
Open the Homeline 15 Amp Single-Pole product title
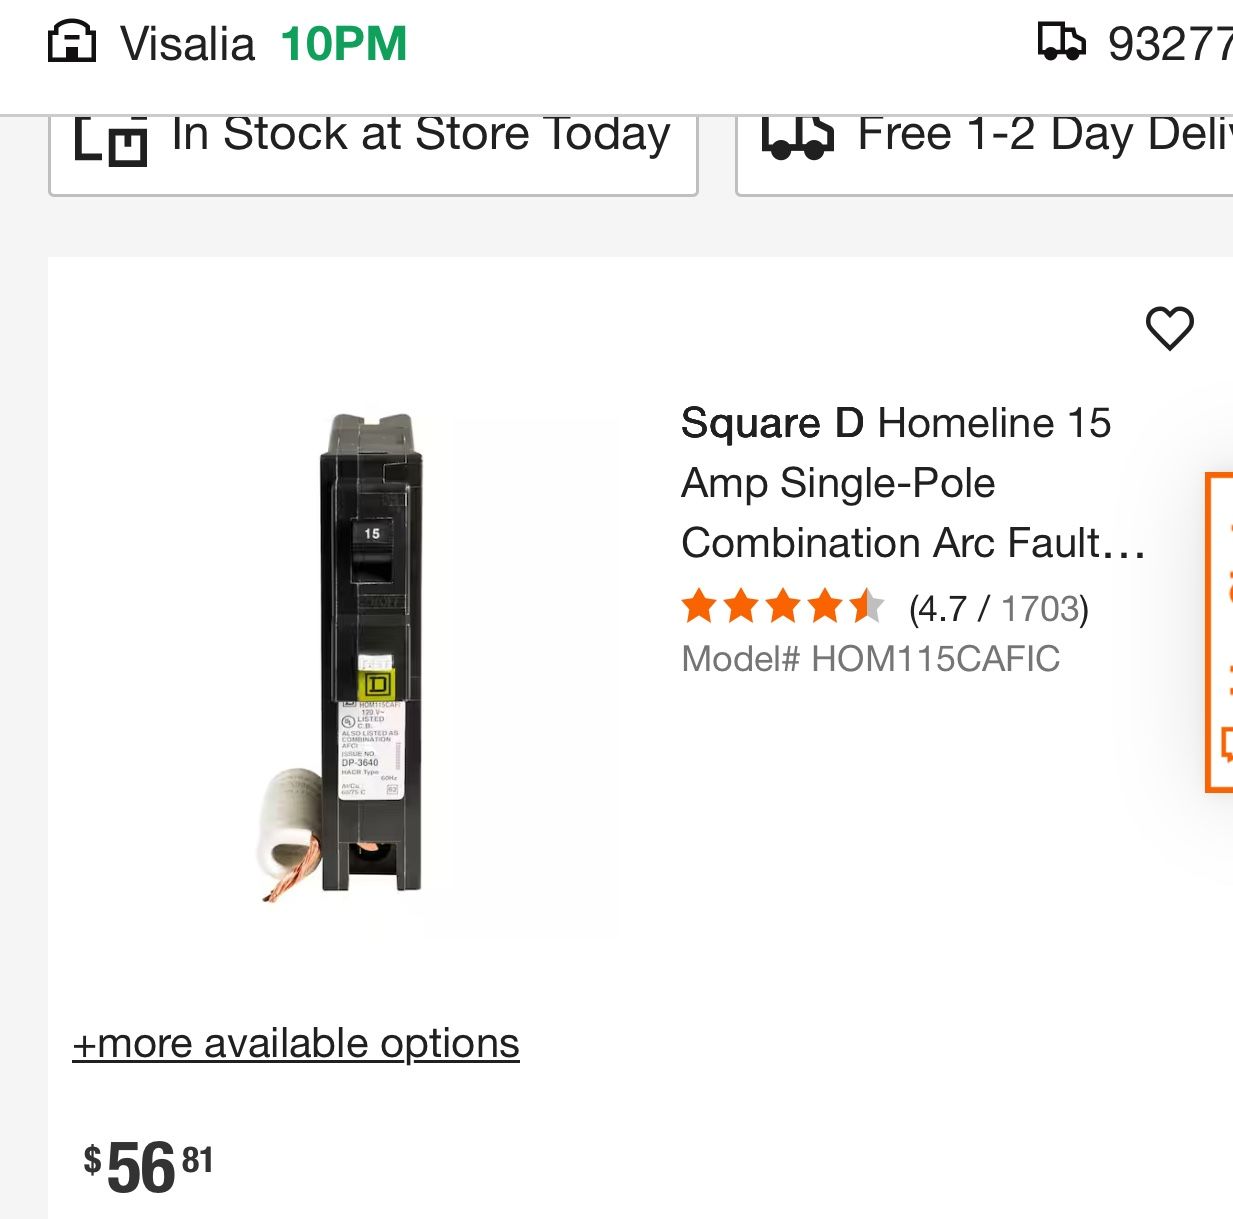pos(912,483)
